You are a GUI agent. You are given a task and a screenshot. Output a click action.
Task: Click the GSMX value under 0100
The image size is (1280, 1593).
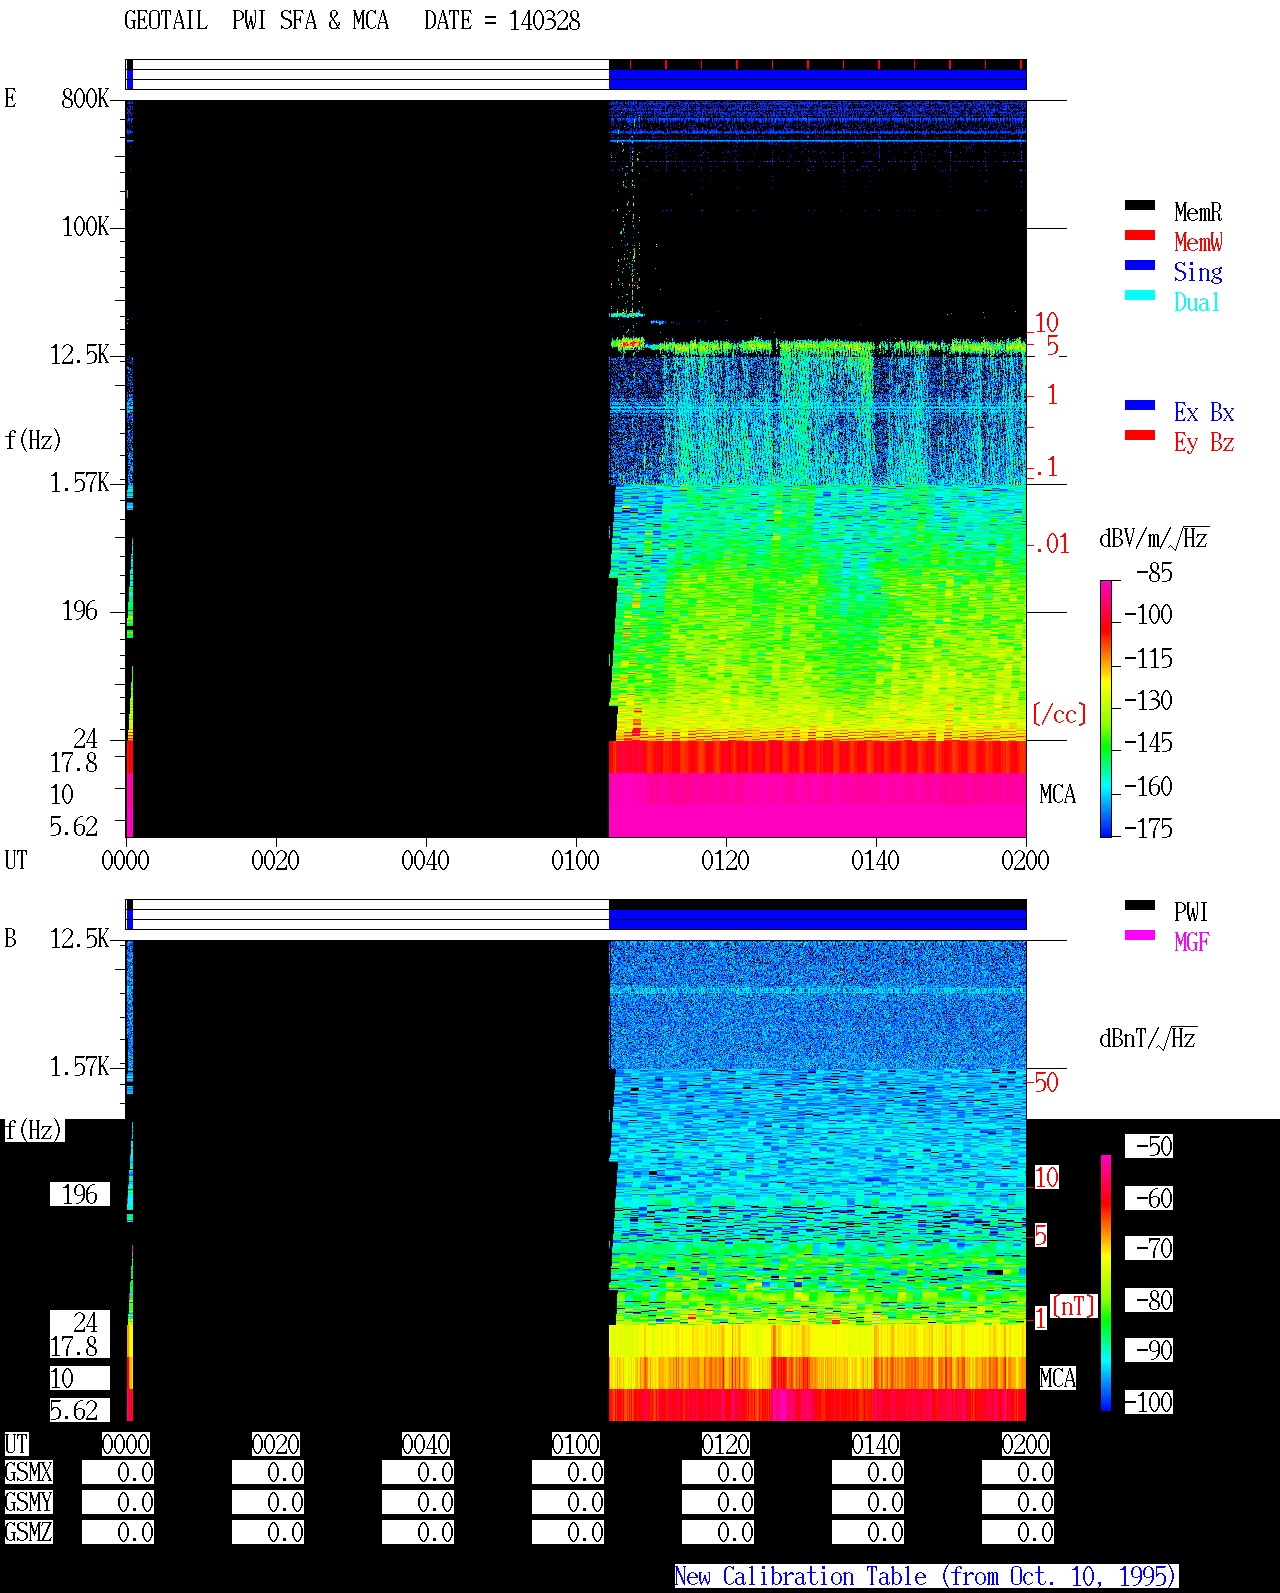[568, 1473]
